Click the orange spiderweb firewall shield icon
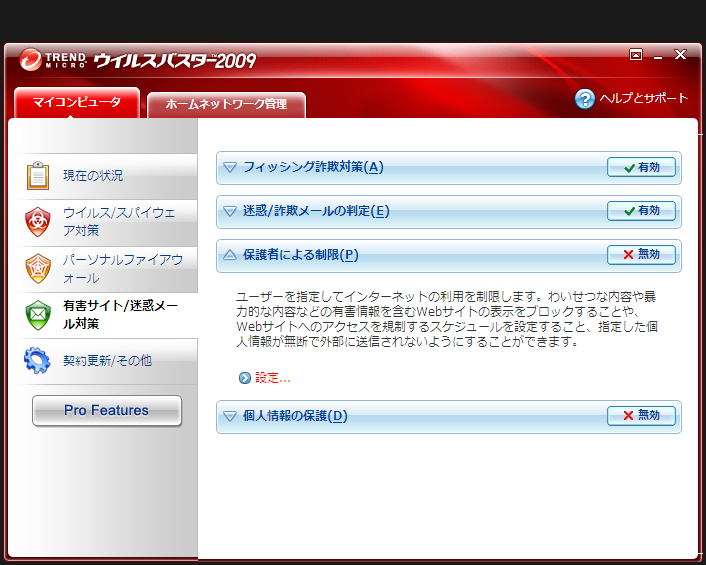The image size is (706, 565). (38, 269)
